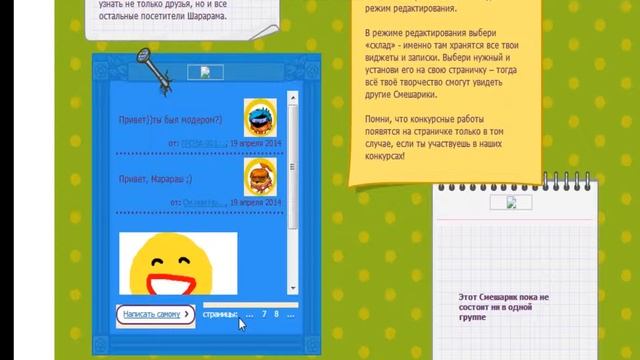
Task: Go to guestbook page 7
Action: (264, 314)
